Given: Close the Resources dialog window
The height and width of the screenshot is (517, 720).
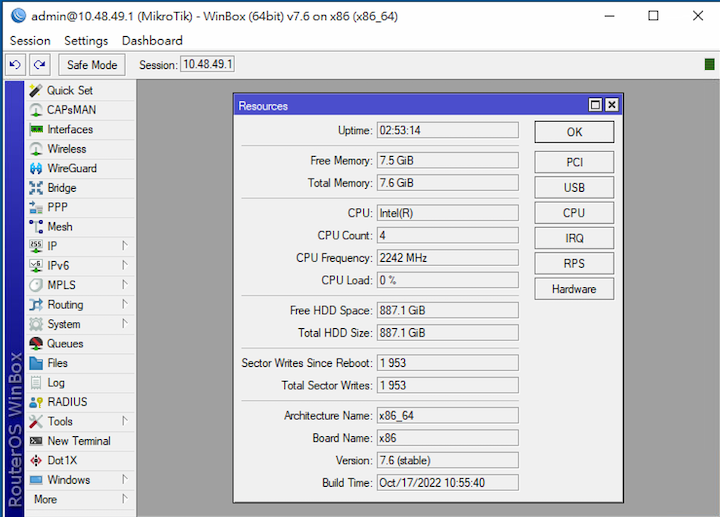Looking at the screenshot, I should pyautogui.click(x=612, y=105).
